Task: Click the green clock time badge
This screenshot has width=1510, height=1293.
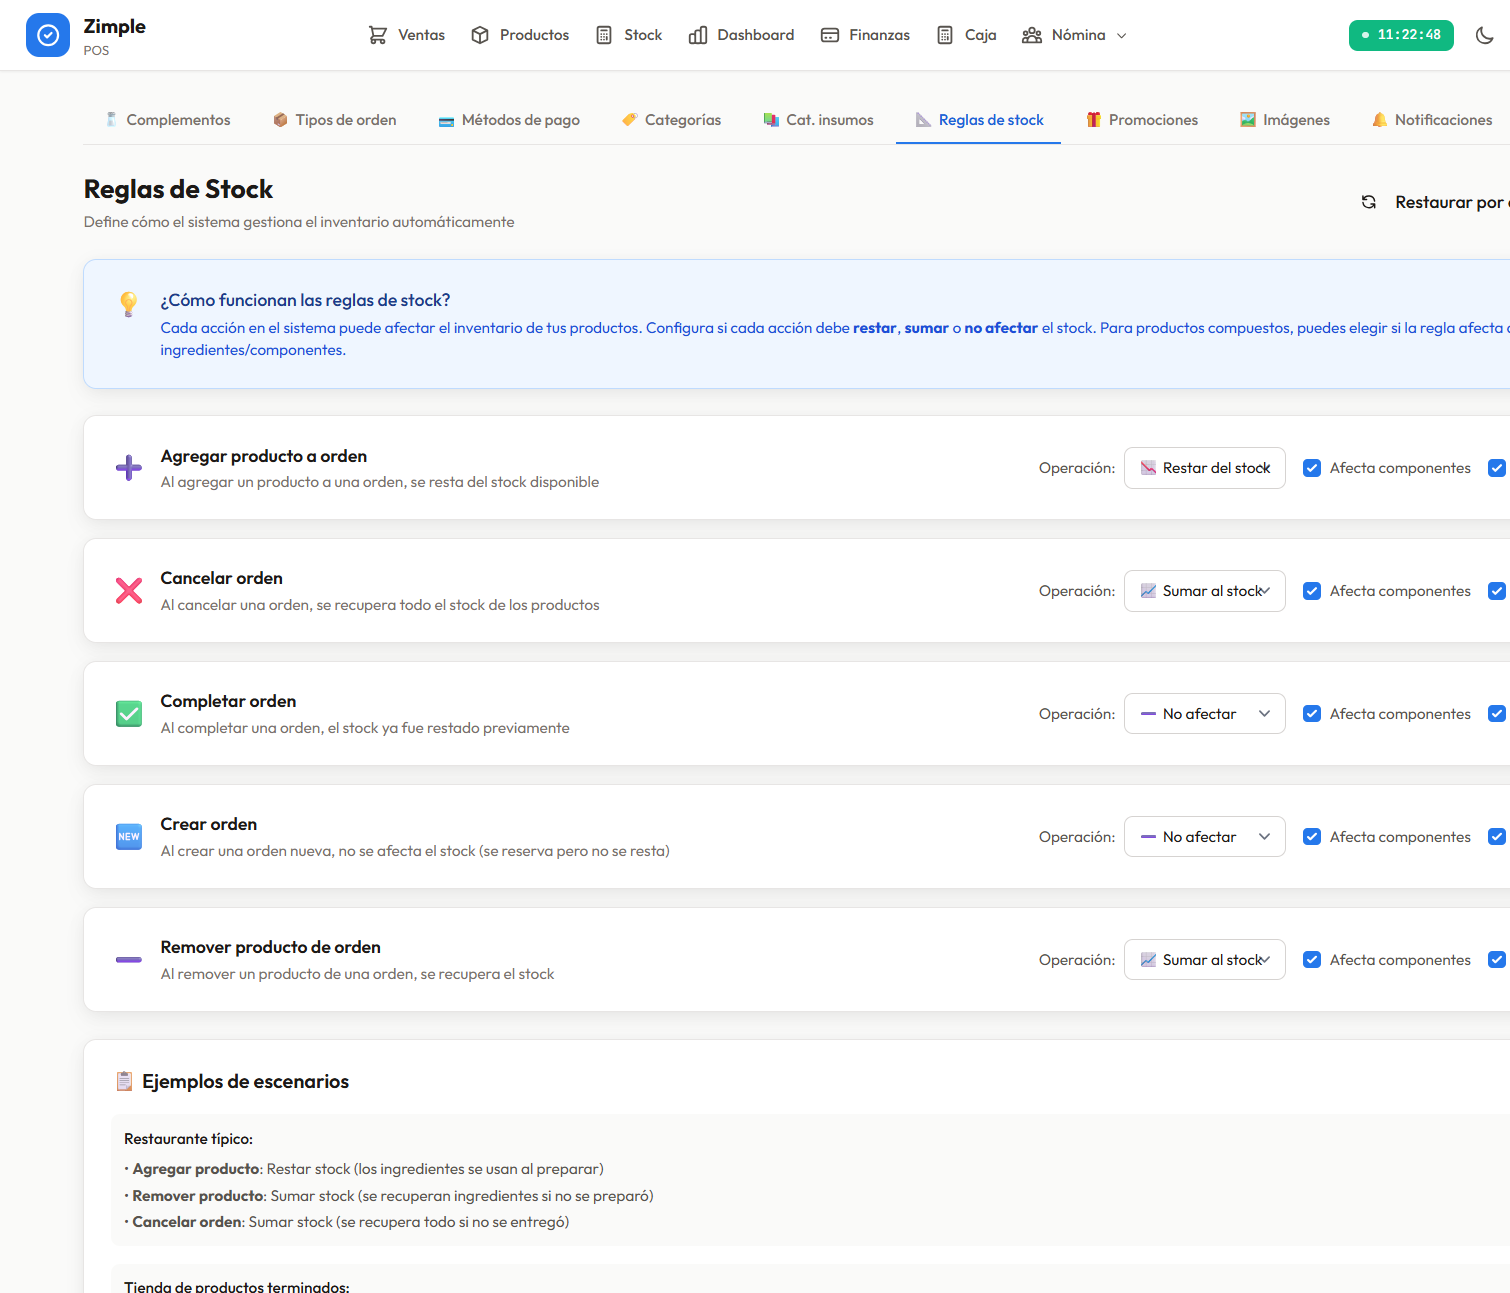Action: [x=1401, y=35]
